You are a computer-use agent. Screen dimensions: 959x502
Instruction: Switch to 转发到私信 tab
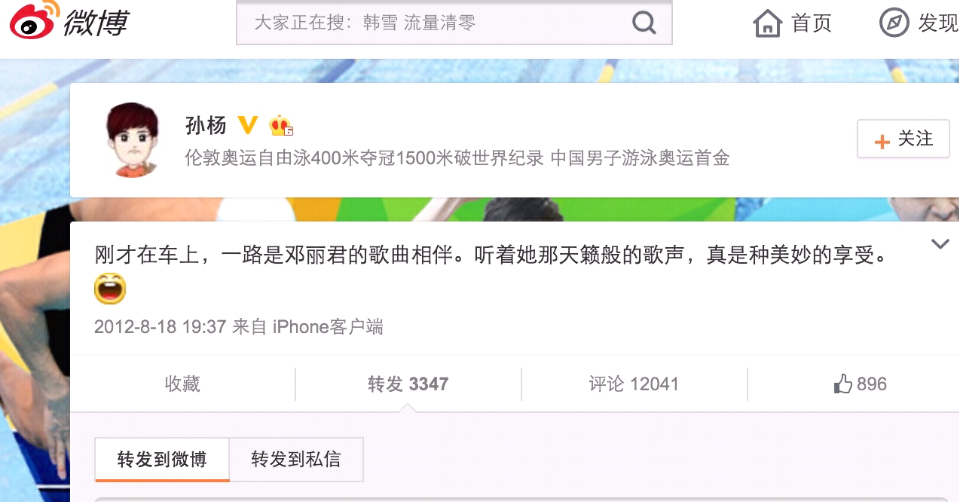[x=296, y=459]
